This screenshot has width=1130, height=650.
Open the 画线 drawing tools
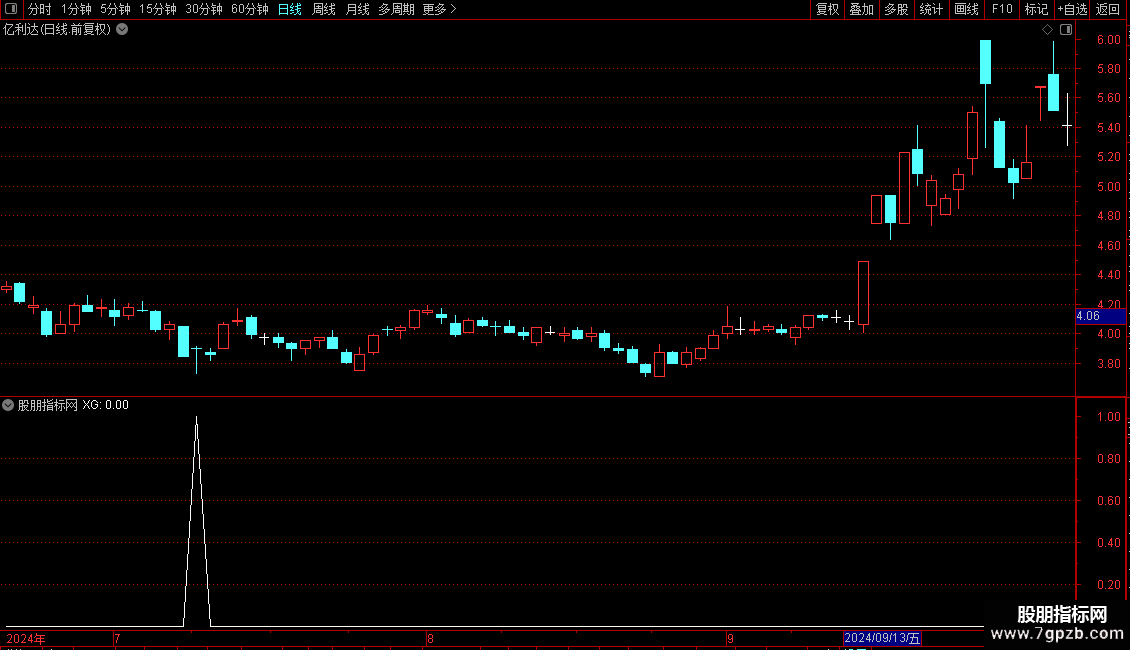tap(966, 9)
